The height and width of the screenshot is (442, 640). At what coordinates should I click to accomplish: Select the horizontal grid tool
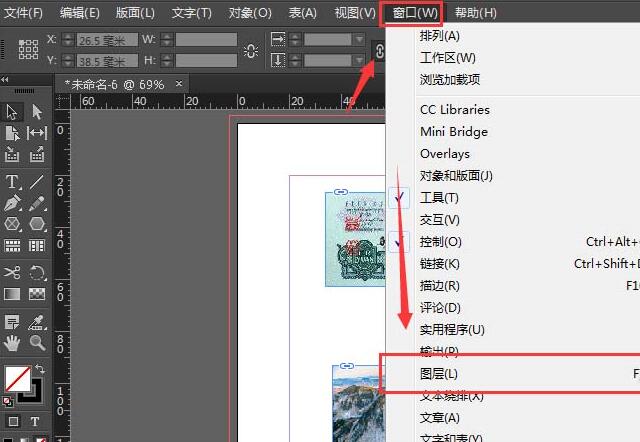[12, 246]
